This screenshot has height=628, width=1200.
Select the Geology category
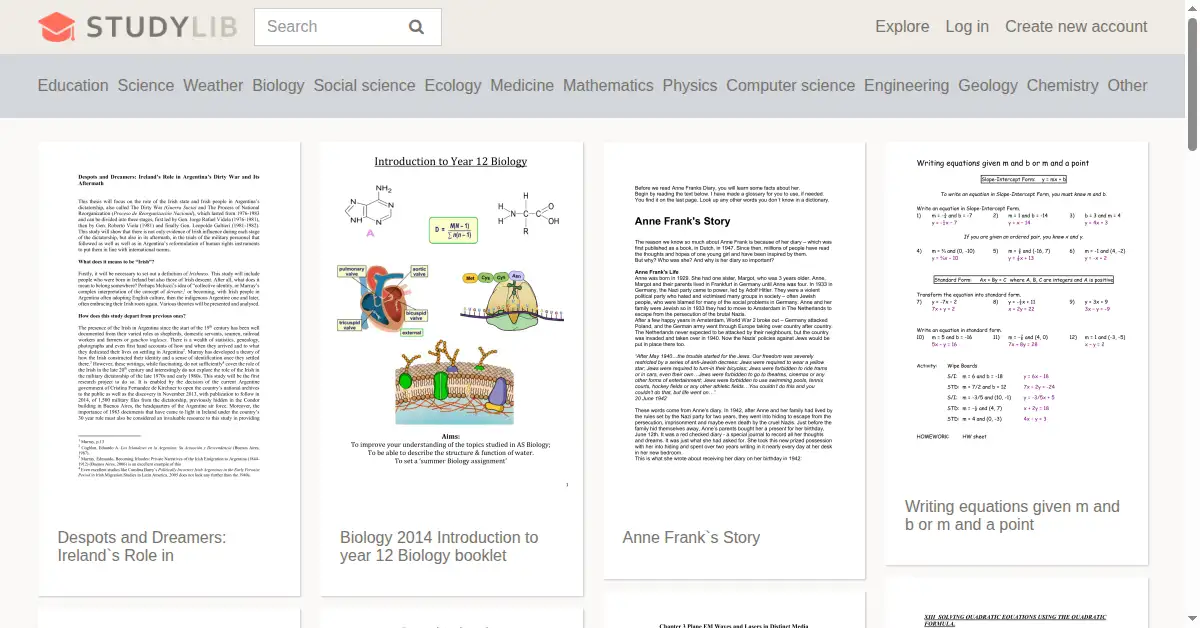click(988, 86)
